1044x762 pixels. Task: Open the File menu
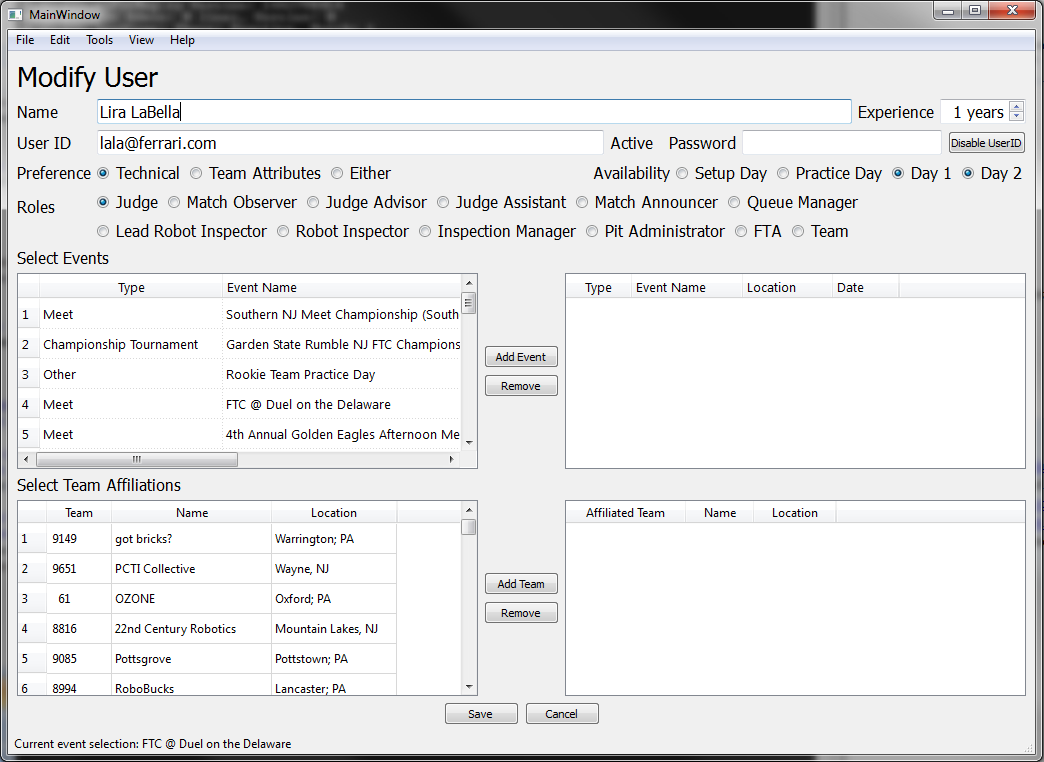(x=25, y=40)
